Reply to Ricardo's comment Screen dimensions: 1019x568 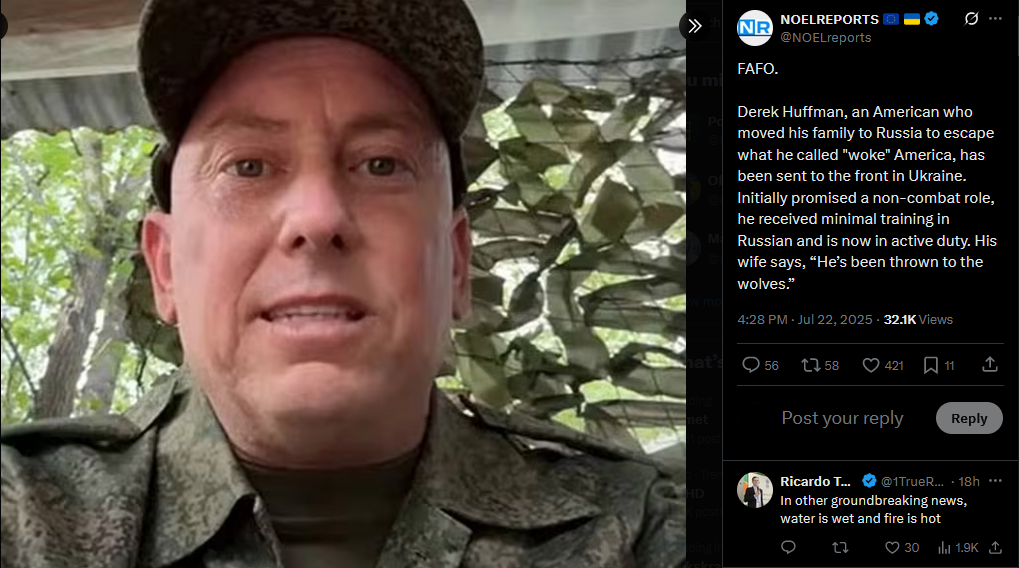point(788,547)
